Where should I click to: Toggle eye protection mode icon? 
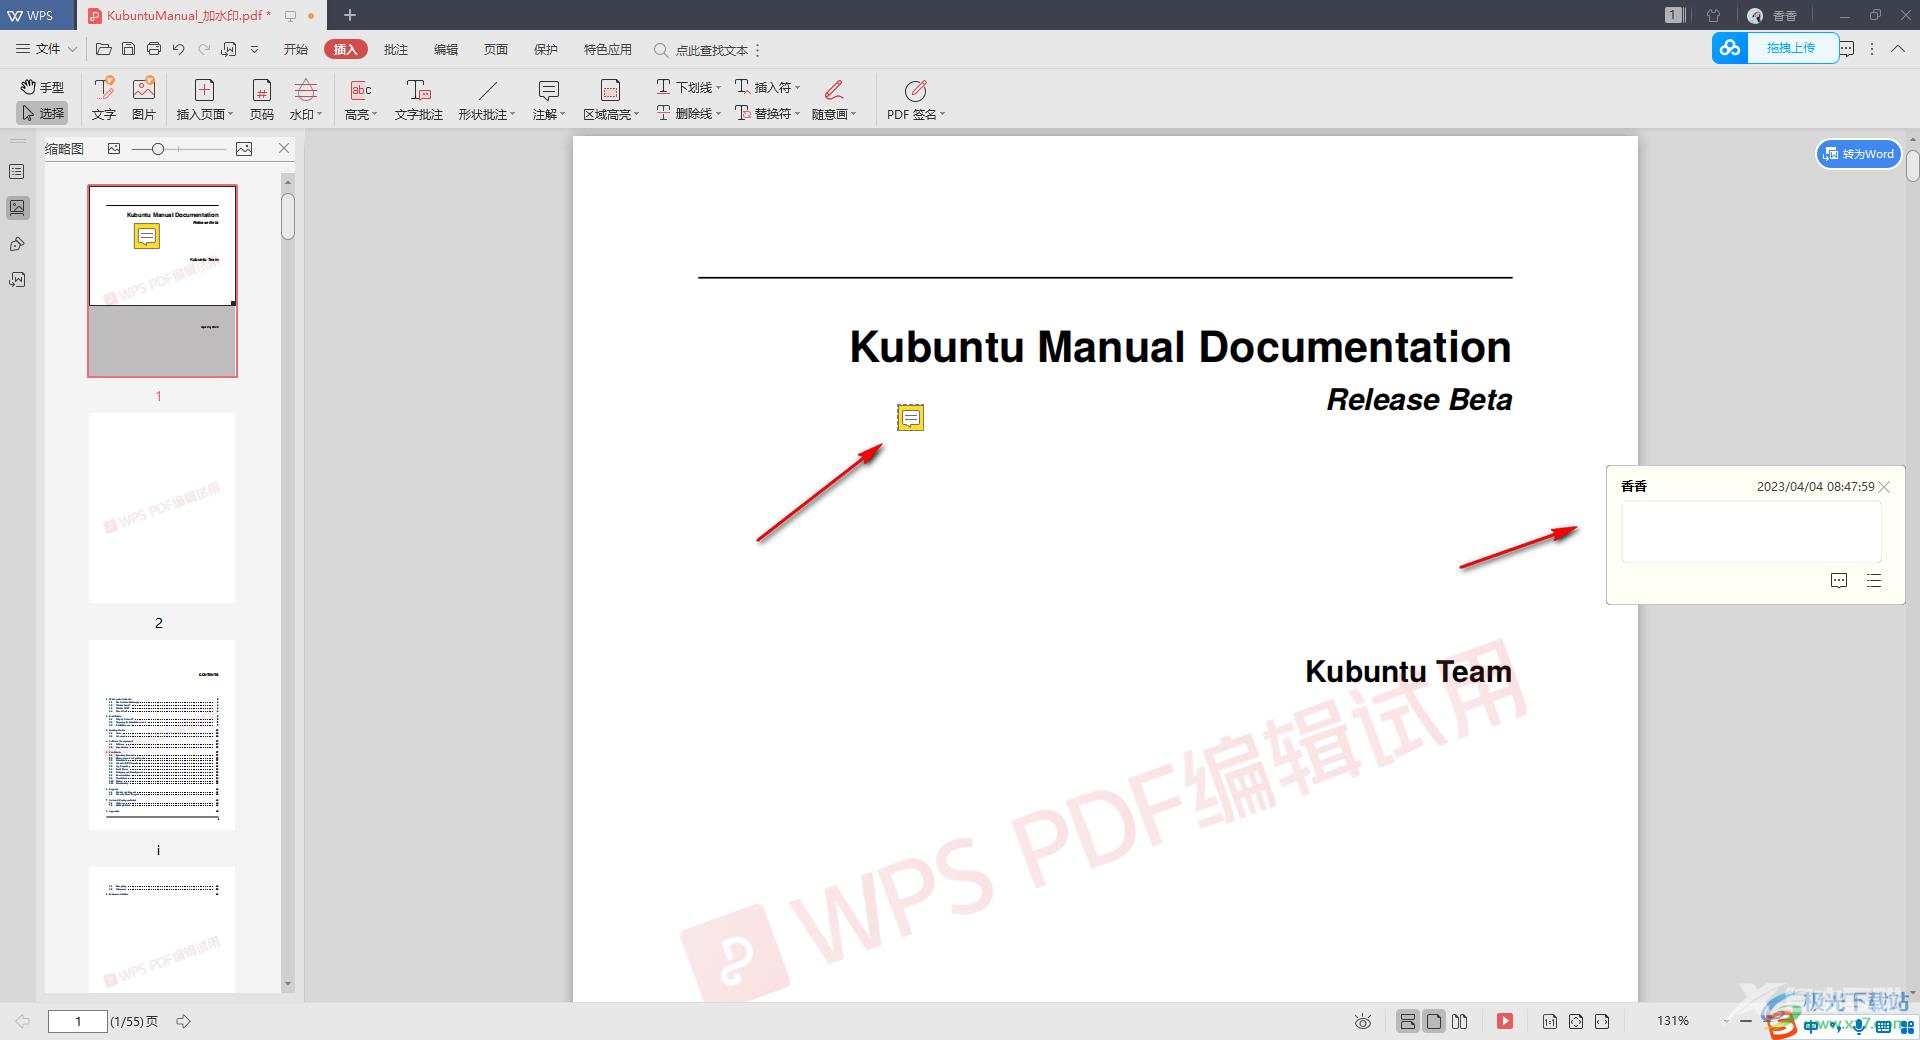point(1362,1021)
